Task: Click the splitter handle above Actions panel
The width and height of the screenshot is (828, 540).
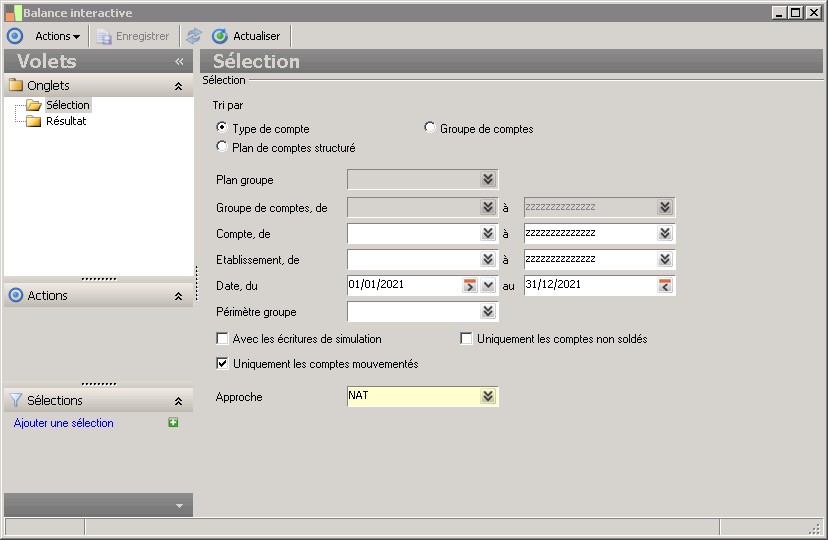Action: [99, 279]
